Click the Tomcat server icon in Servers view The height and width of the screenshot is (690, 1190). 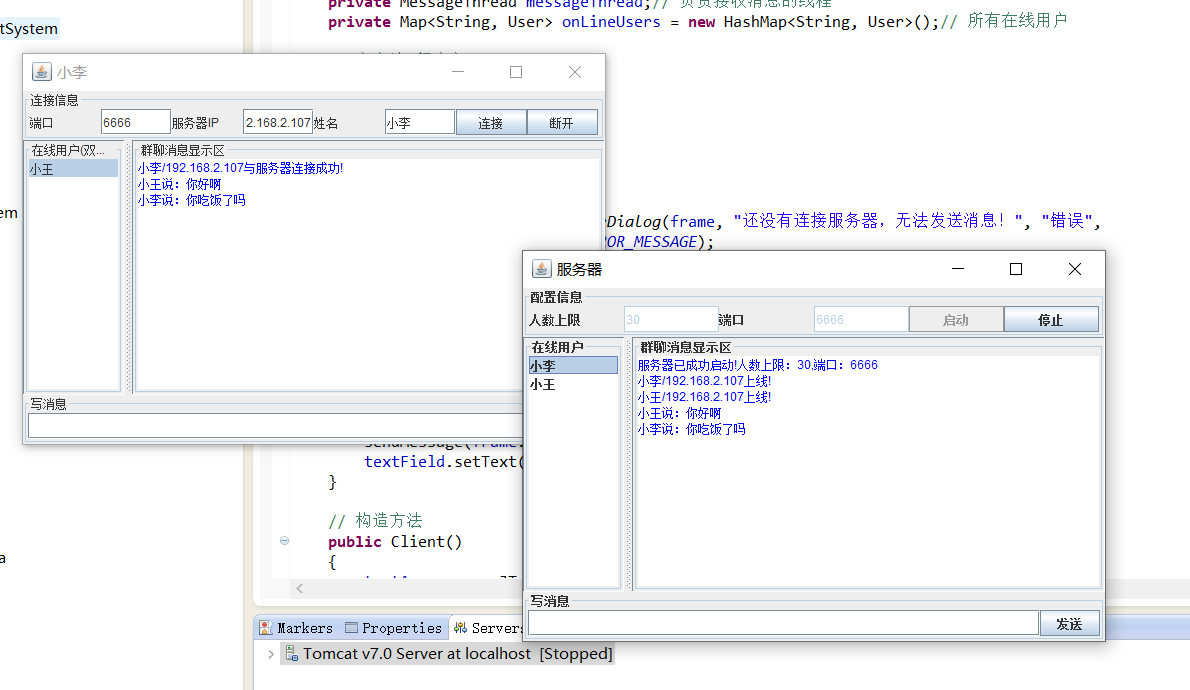point(292,654)
